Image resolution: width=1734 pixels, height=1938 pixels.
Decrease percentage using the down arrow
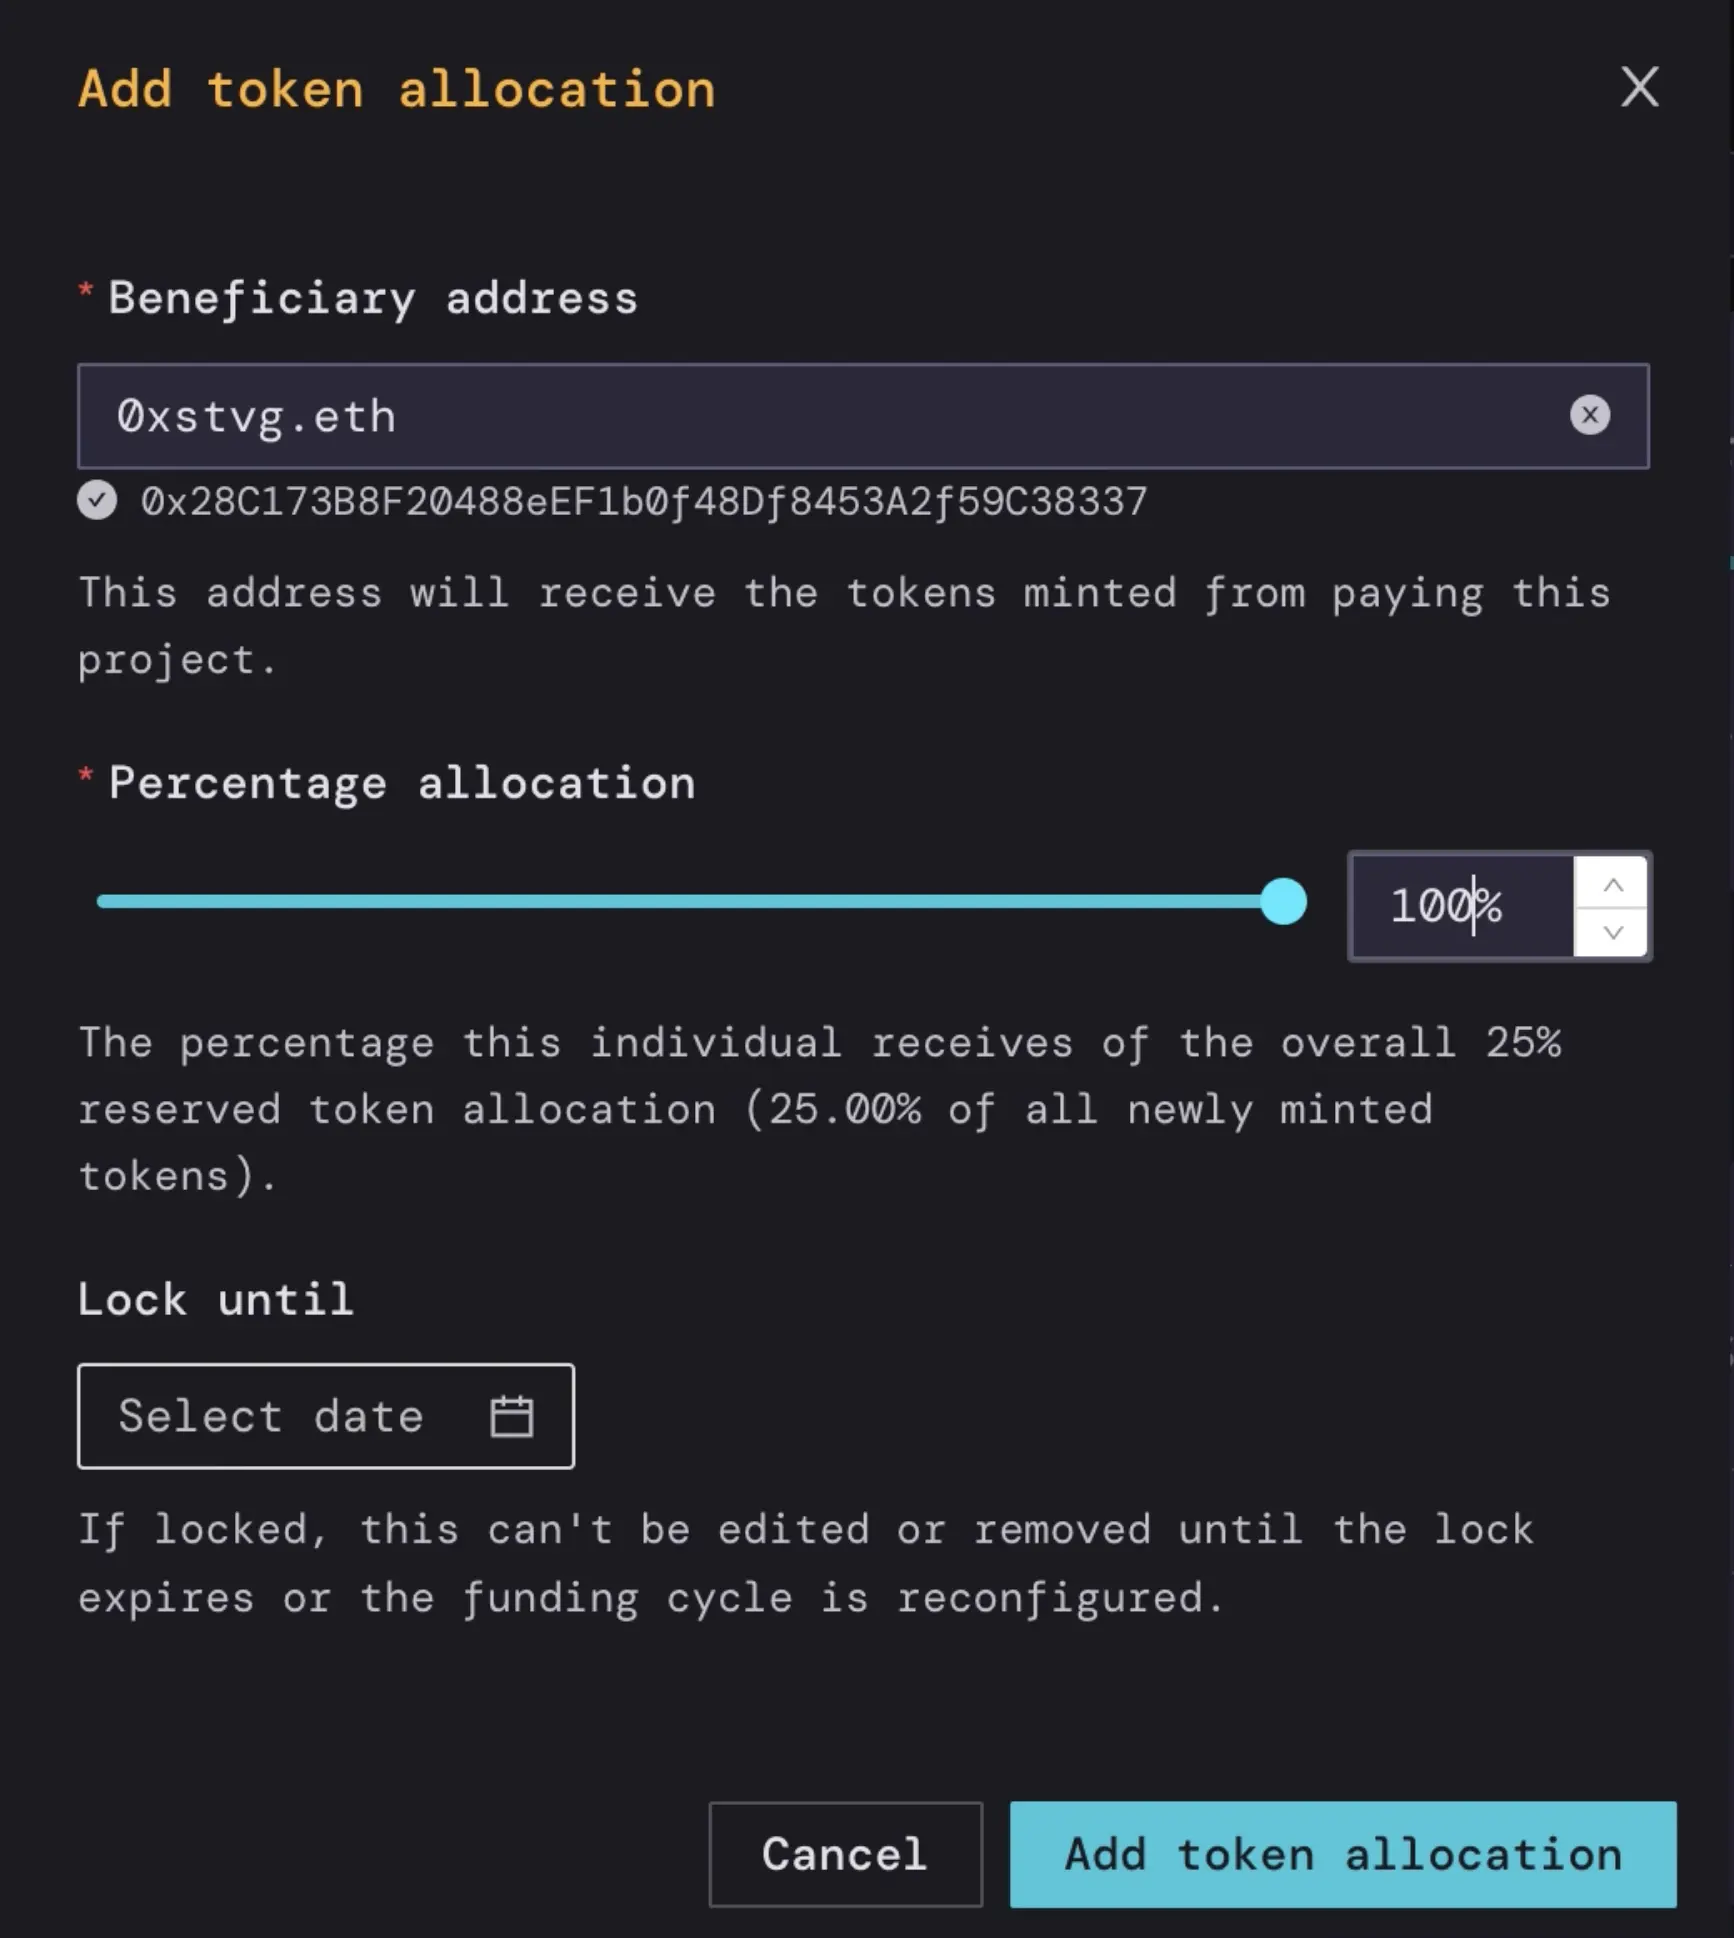tap(1612, 932)
